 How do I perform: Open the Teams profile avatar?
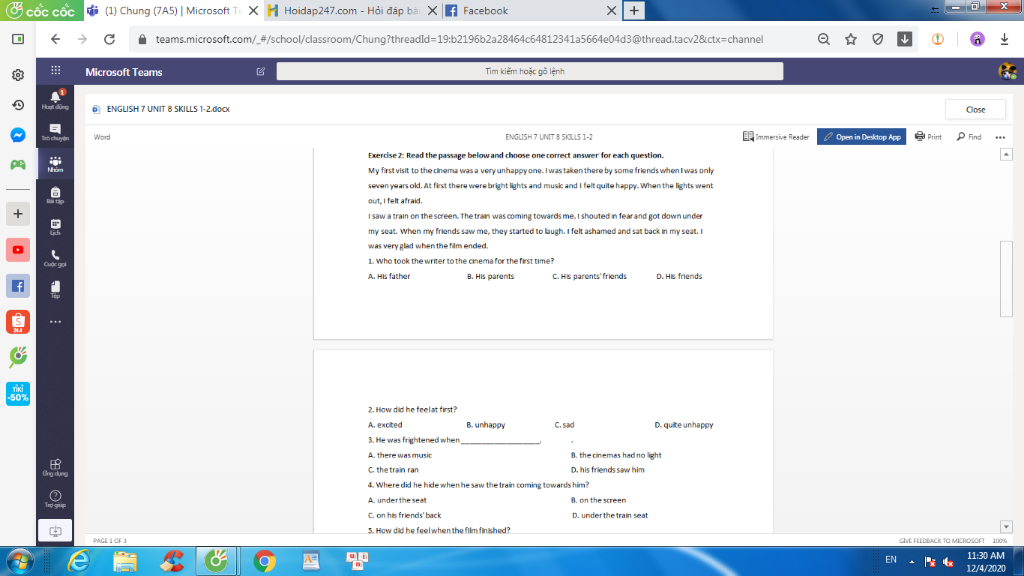click(x=1007, y=71)
